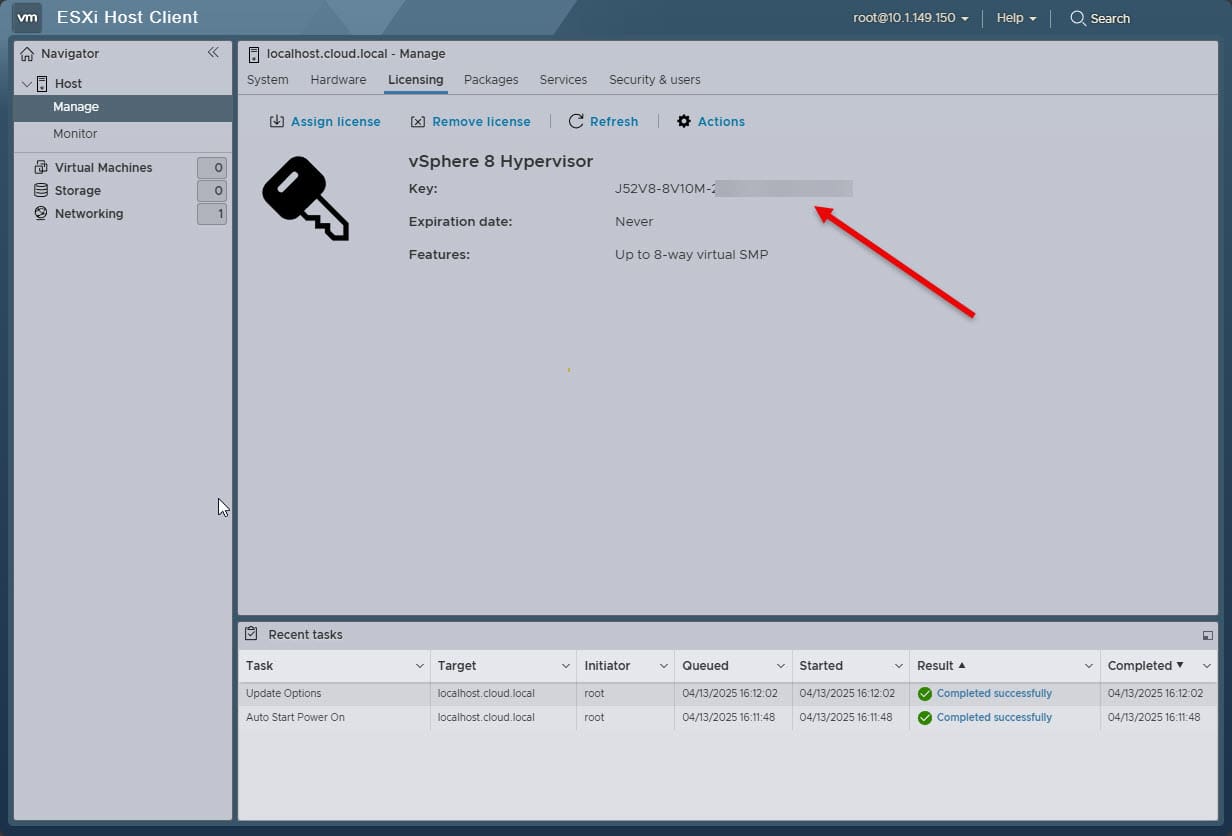Switch to the Hardware tab
This screenshot has width=1232, height=836.
coord(338,80)
